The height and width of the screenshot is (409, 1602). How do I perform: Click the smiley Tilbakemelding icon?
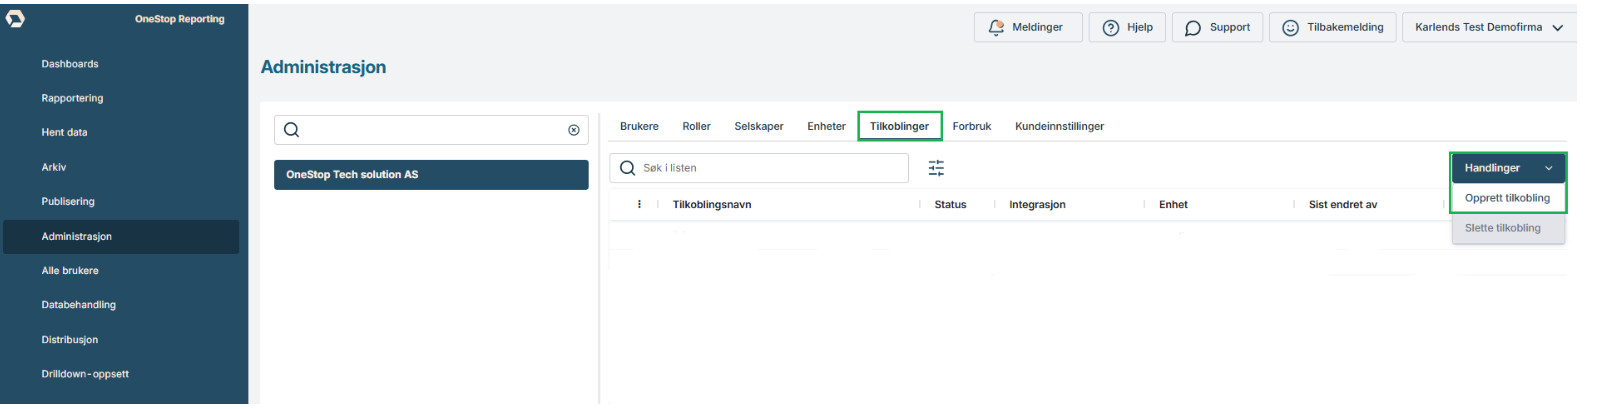(x=1291, y=28)
